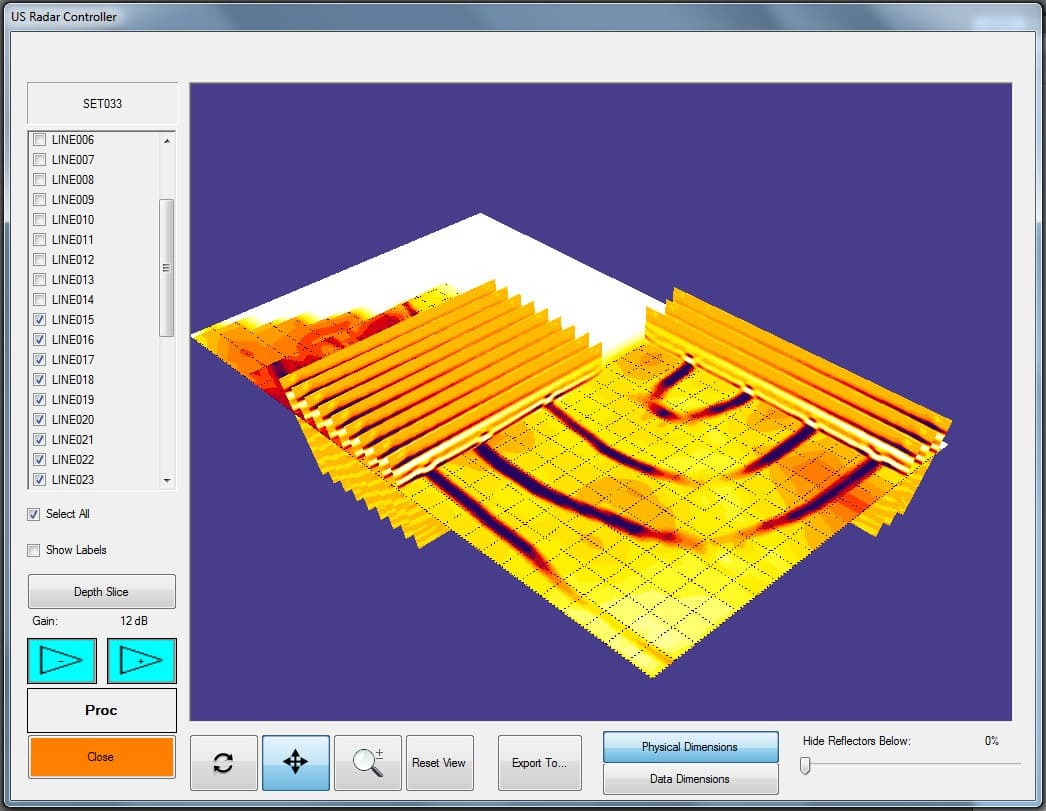Activate the zoom magnifier tool
This screenshot has height=811, width=1046.
368,763
